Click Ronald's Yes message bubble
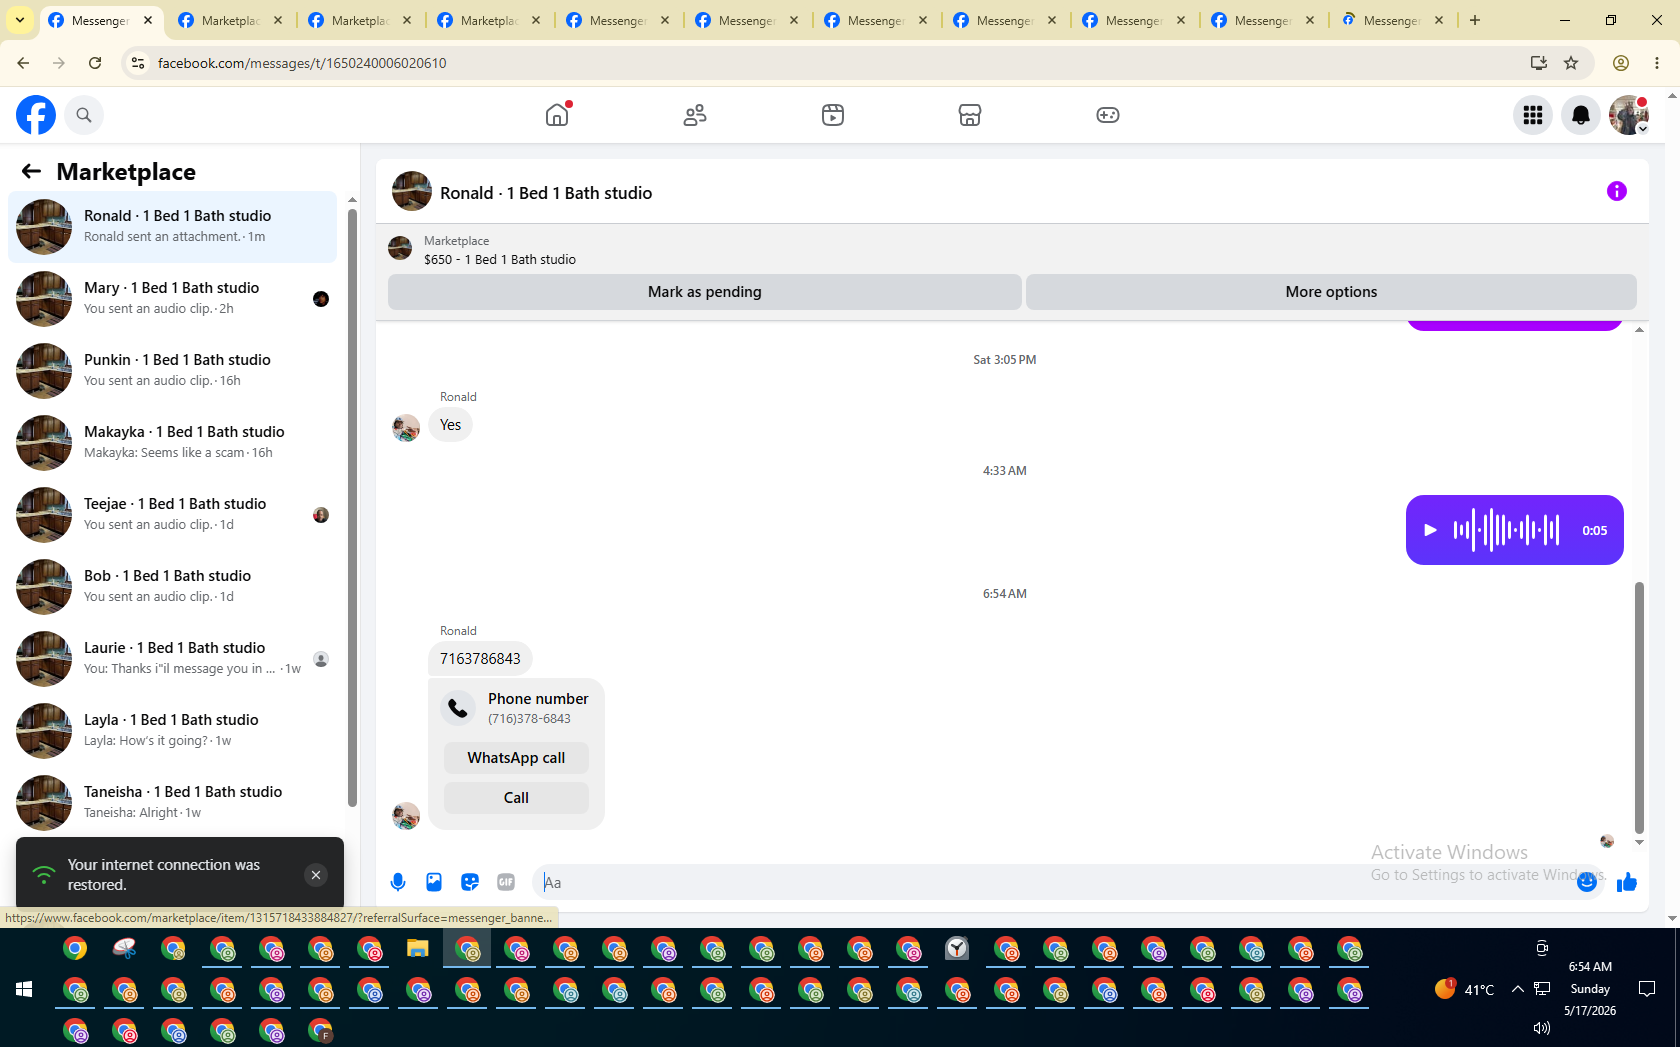The image size is (1680, 1047). click(x=451, y=425)
